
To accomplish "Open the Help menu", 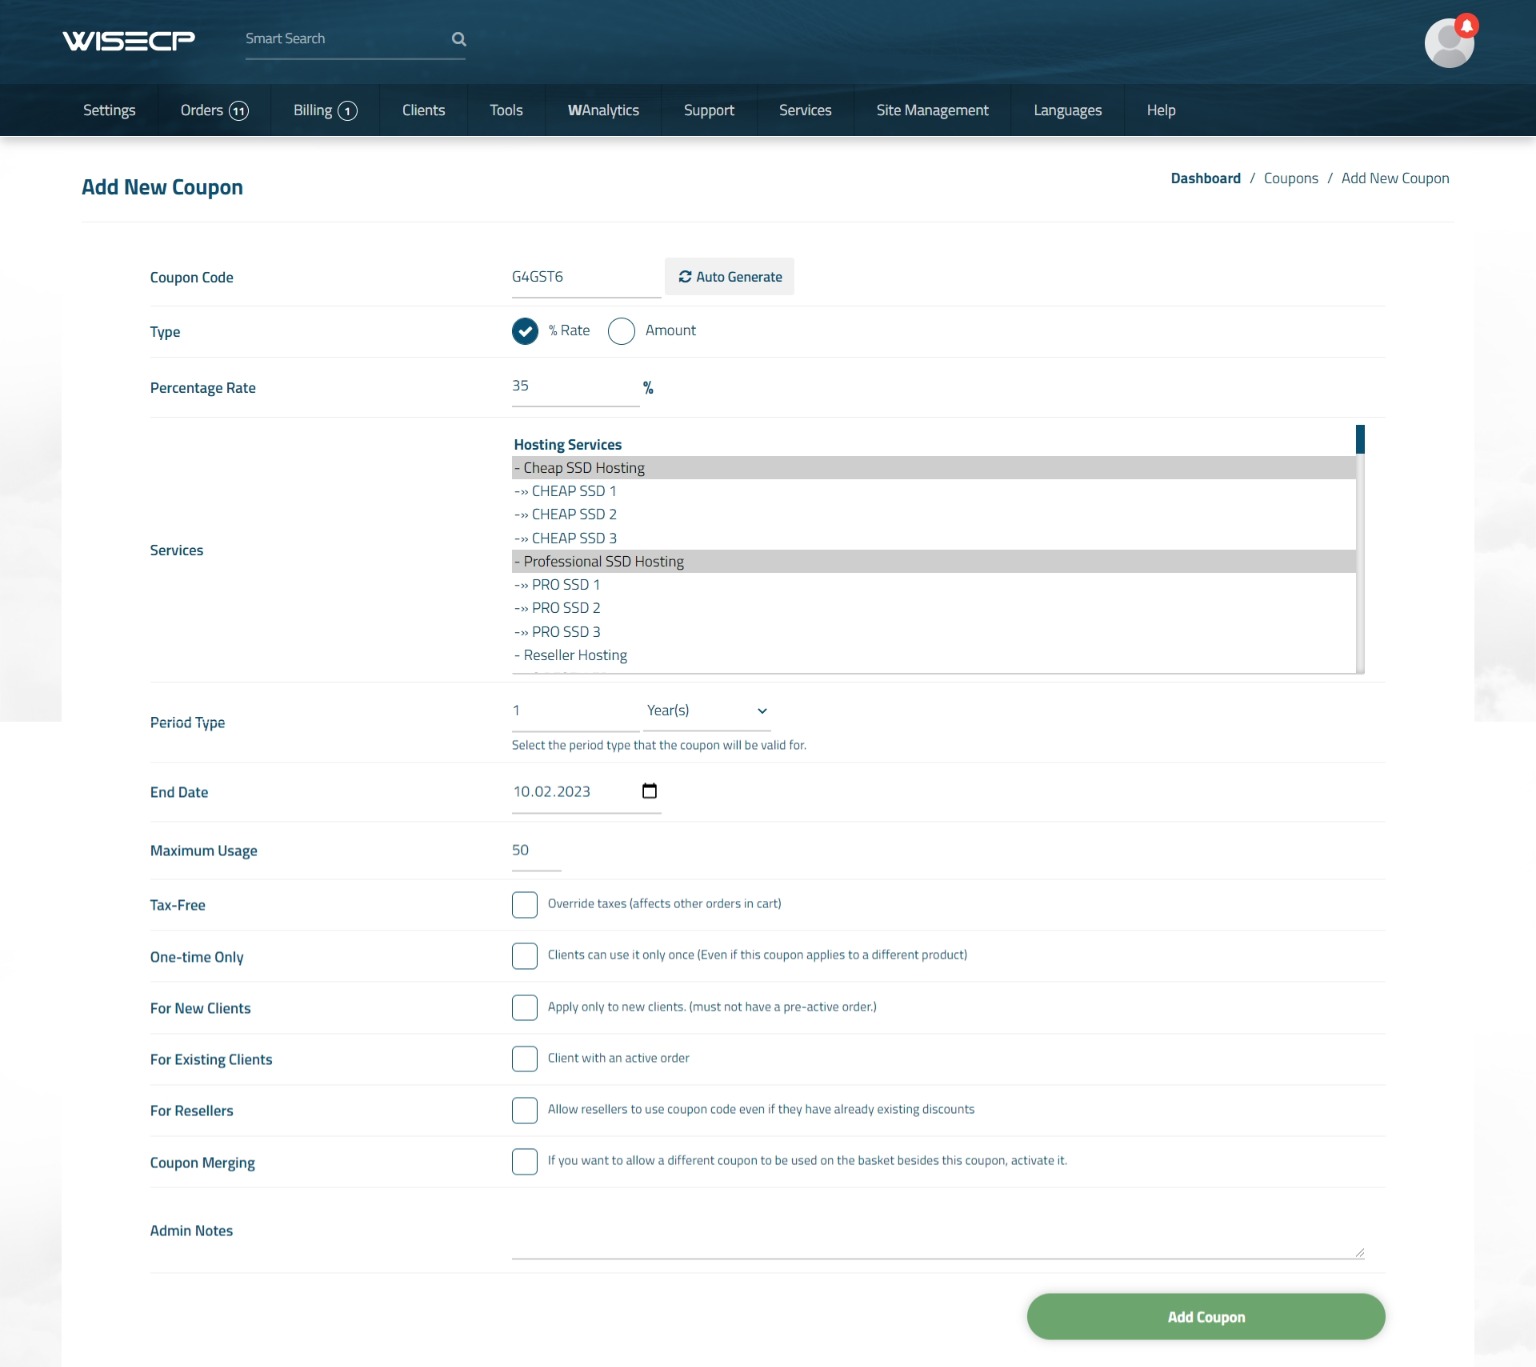I will tap(1161, 110).
